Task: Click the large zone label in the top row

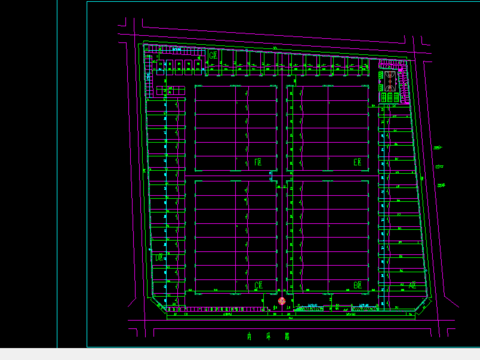Action: 213,55
